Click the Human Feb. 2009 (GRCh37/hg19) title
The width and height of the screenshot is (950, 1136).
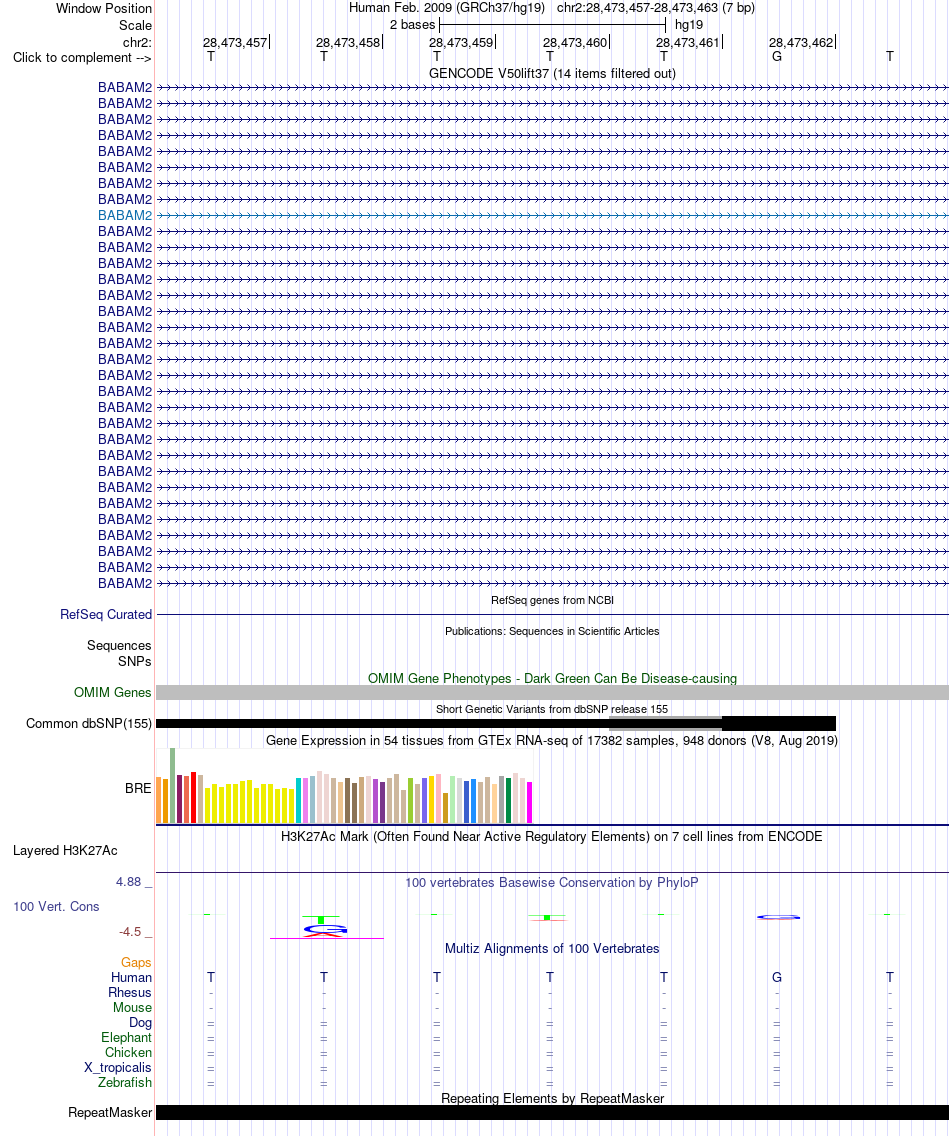[446, 8]
